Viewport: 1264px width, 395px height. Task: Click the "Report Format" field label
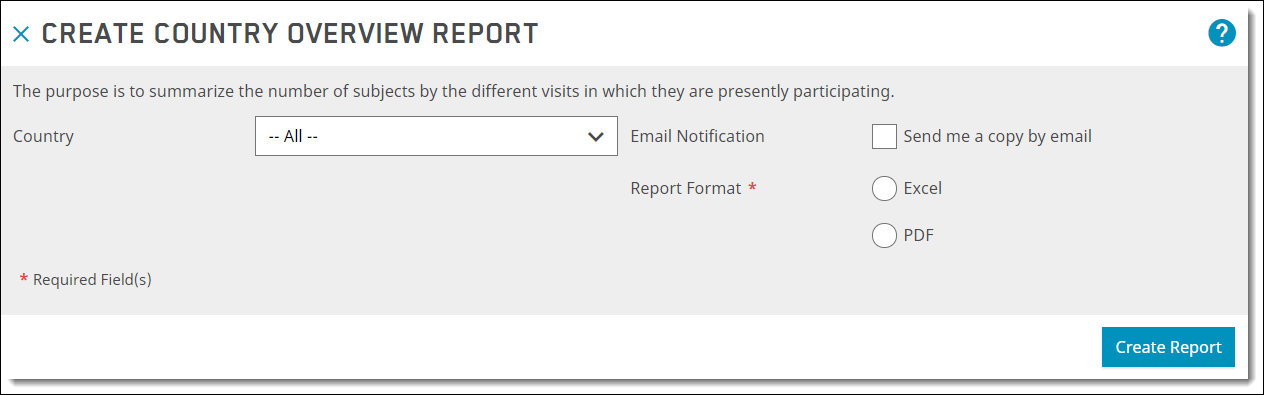pos(686,188)
